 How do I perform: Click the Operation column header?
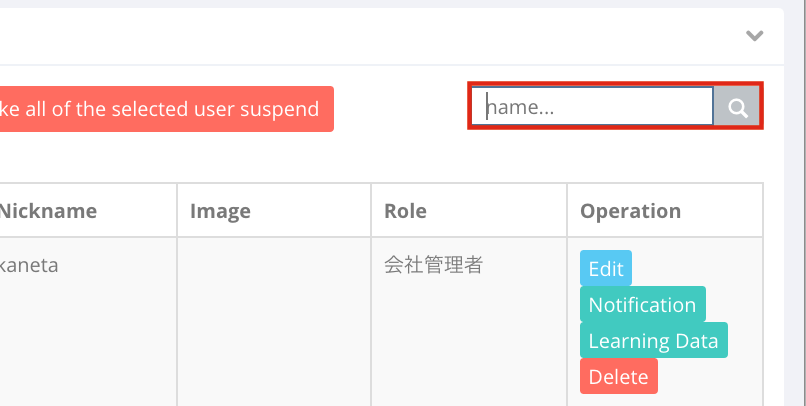[630, 211]
